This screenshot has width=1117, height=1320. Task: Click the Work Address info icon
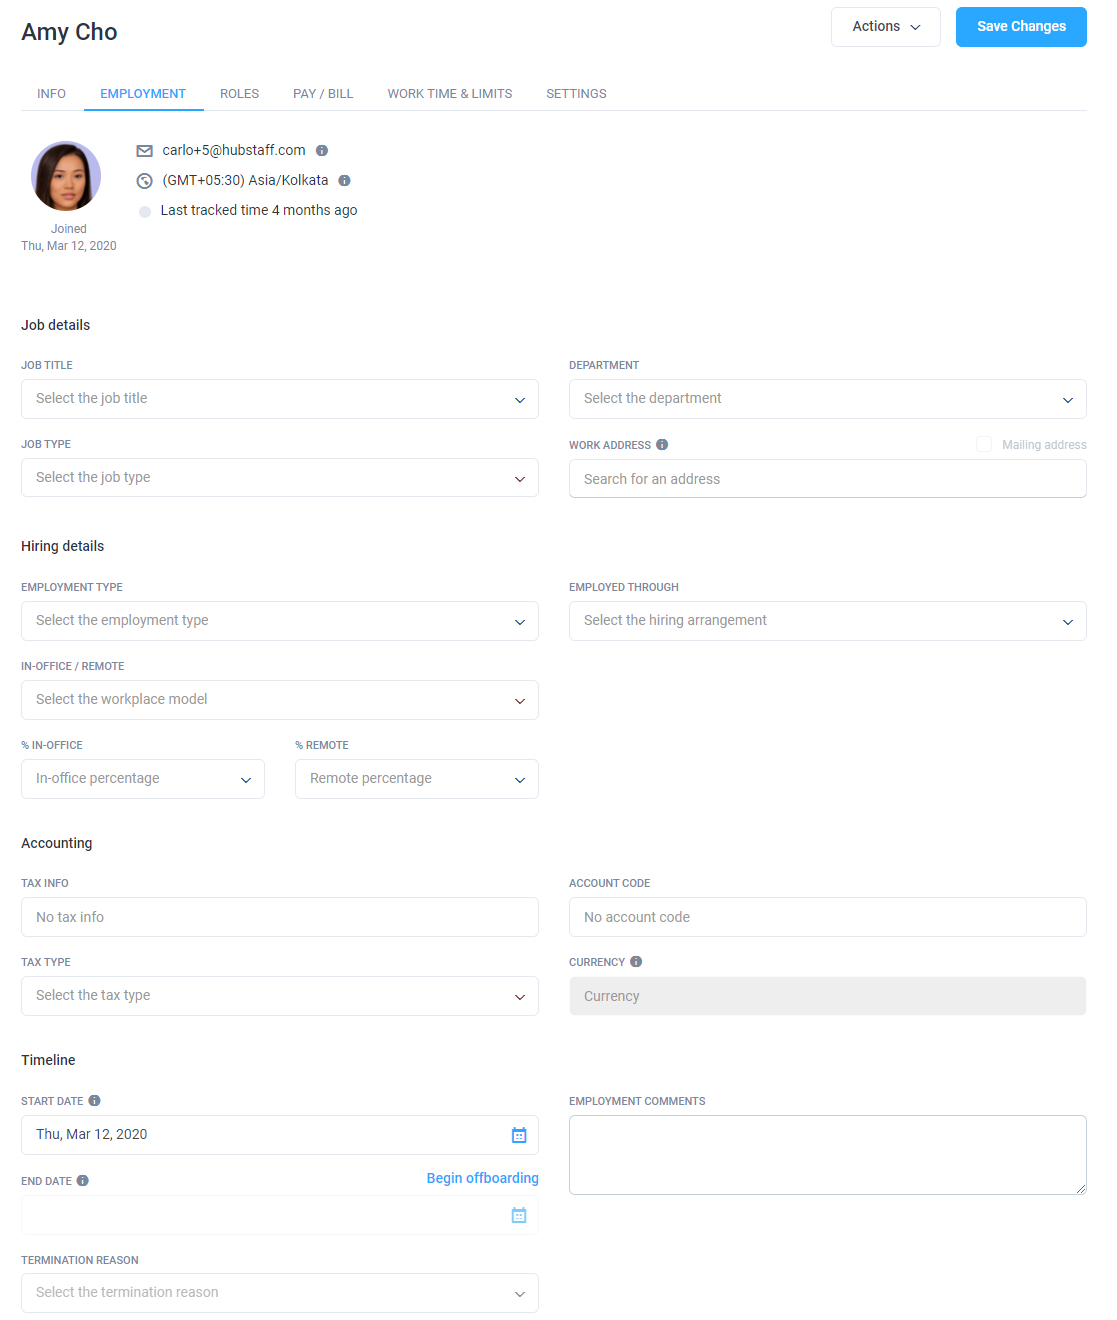[662, 445]
